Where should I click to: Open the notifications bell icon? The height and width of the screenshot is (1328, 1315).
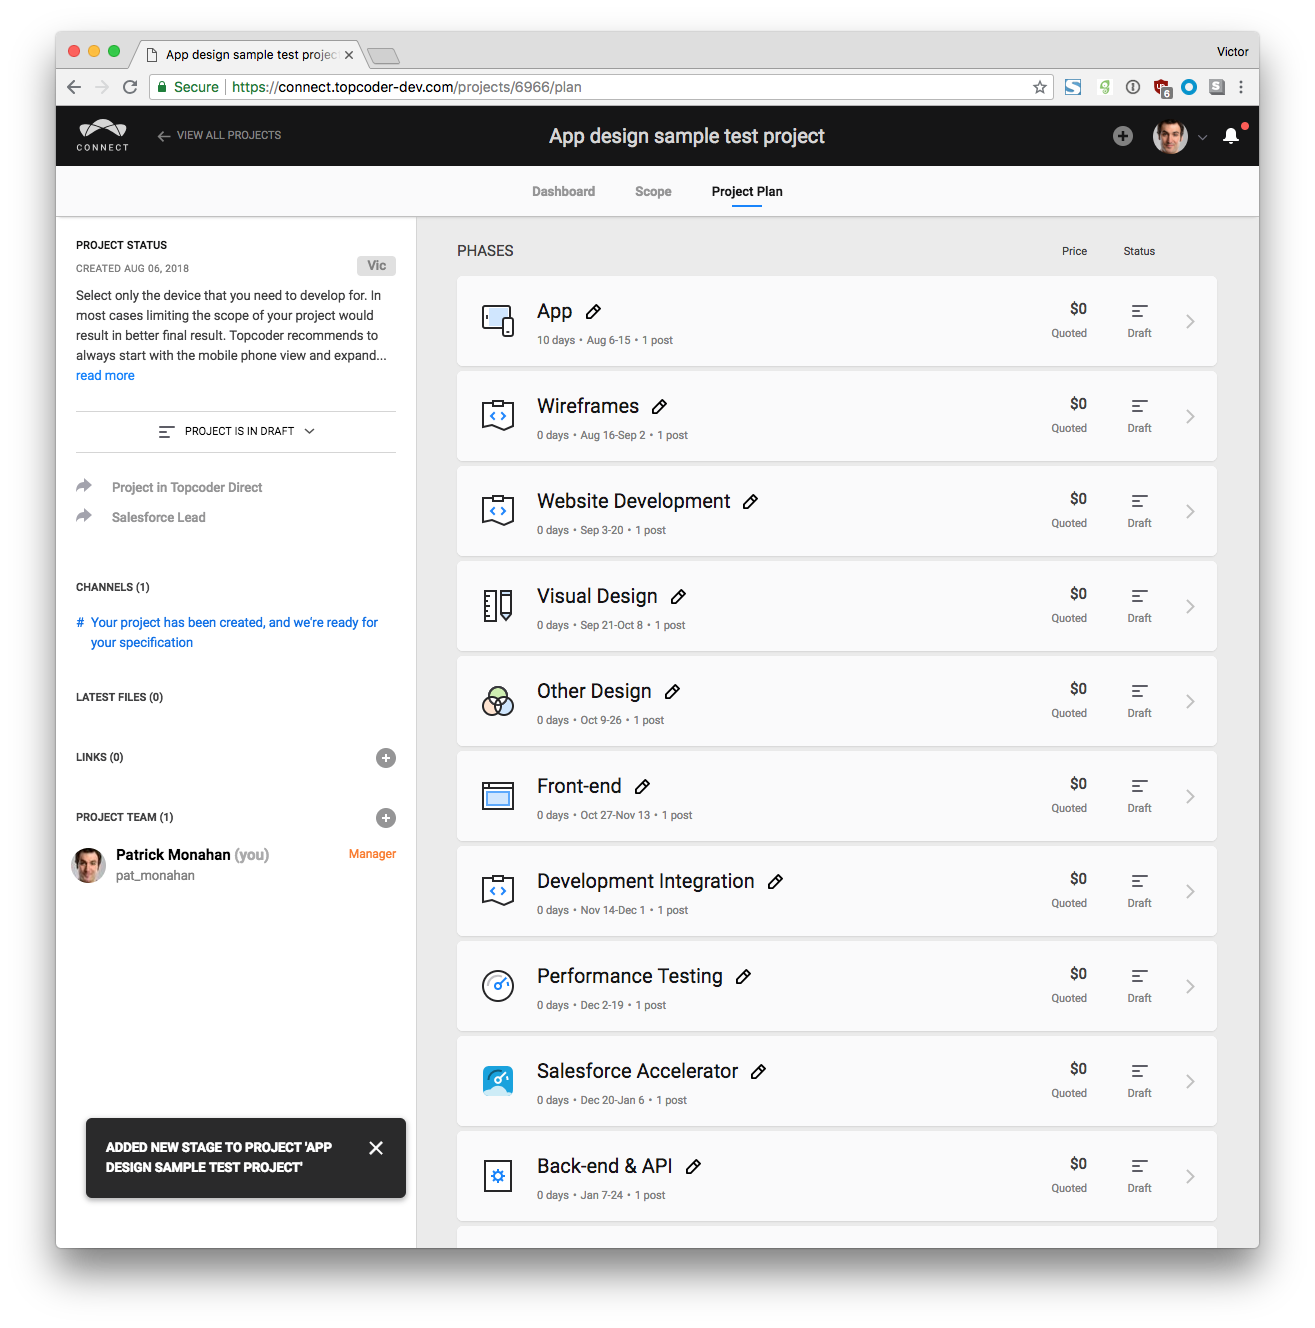1231,136
